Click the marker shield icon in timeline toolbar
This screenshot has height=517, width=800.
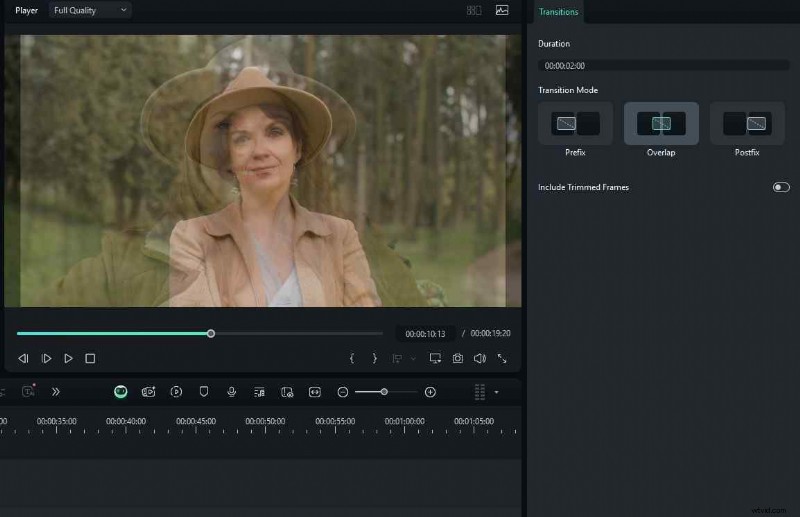tap(203, 392)
